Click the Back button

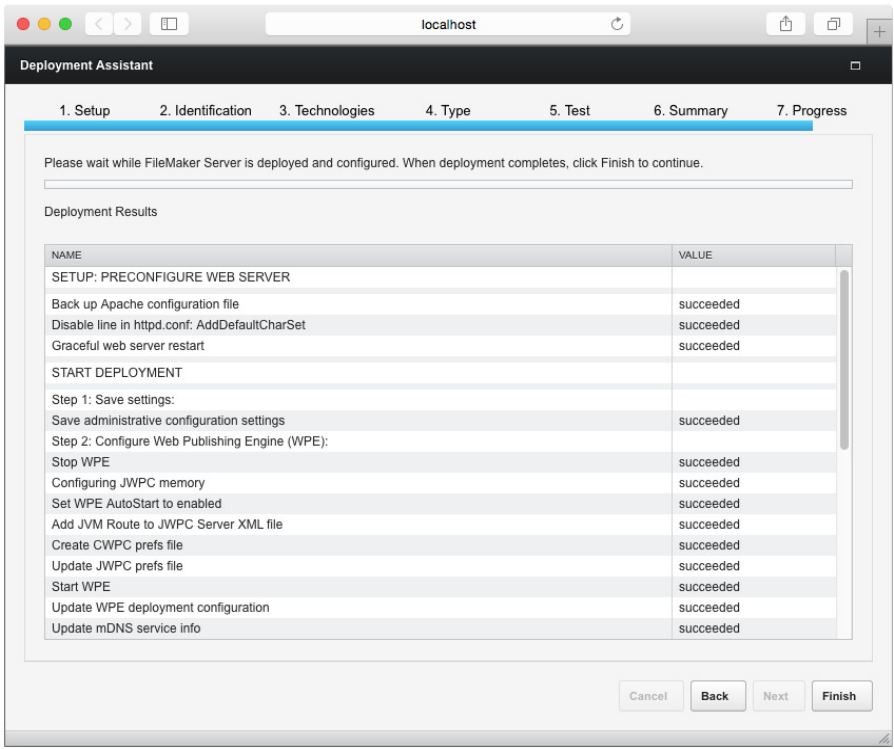click(718, 696)
